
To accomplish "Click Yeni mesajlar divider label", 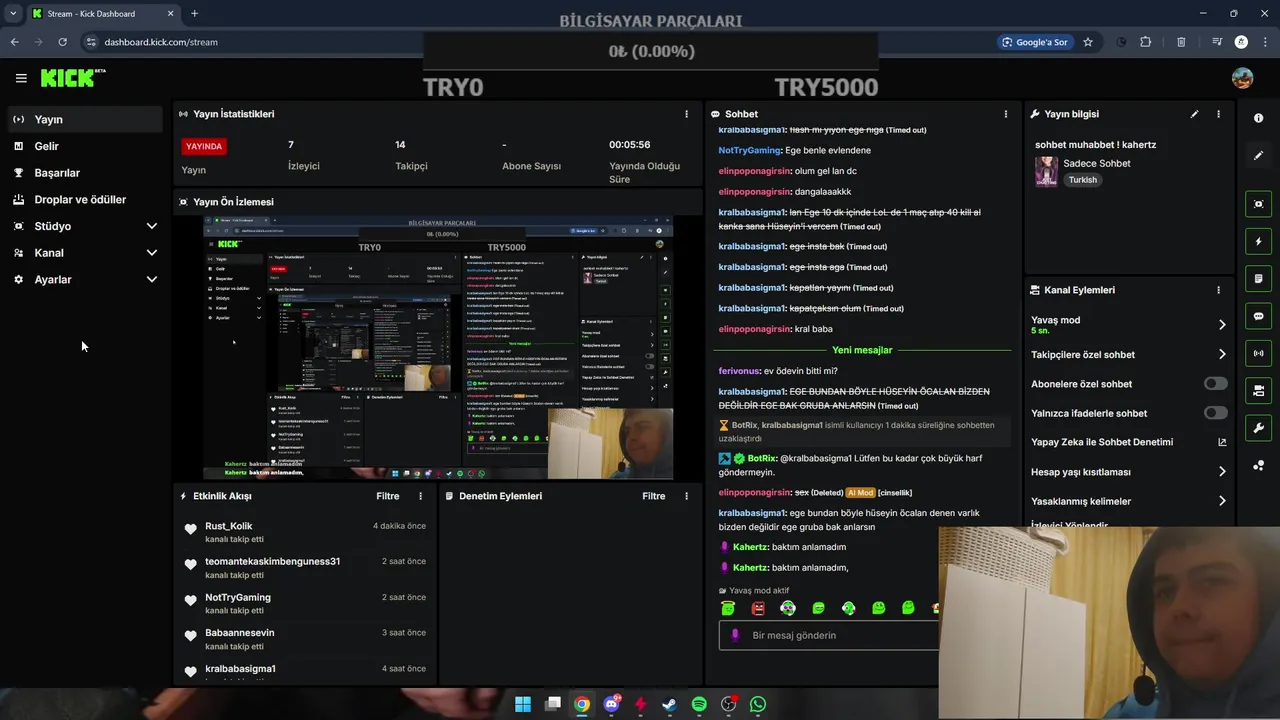I will point(862,350).
